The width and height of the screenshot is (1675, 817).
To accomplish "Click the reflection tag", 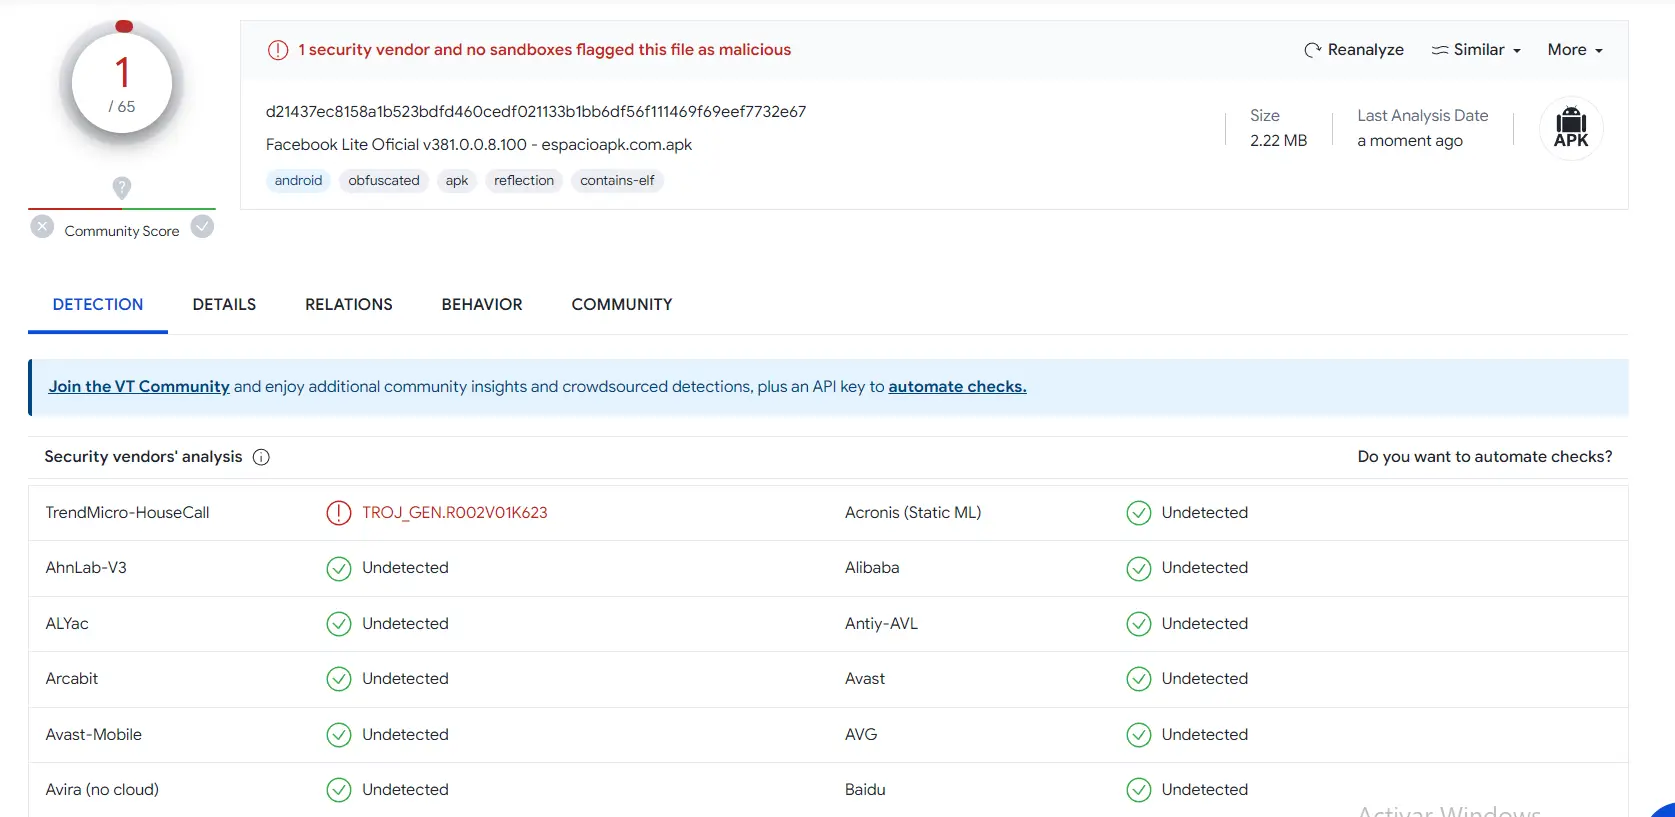I will (524, 181).
